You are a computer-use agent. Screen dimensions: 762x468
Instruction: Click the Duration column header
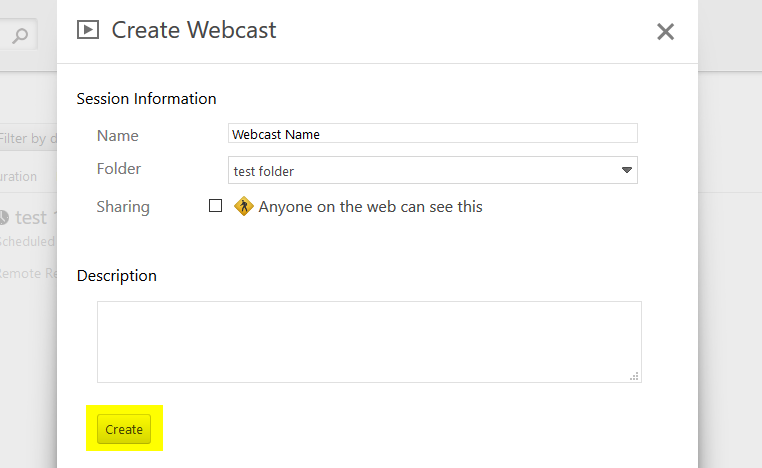pyautogui.click(x=18, y=176)
